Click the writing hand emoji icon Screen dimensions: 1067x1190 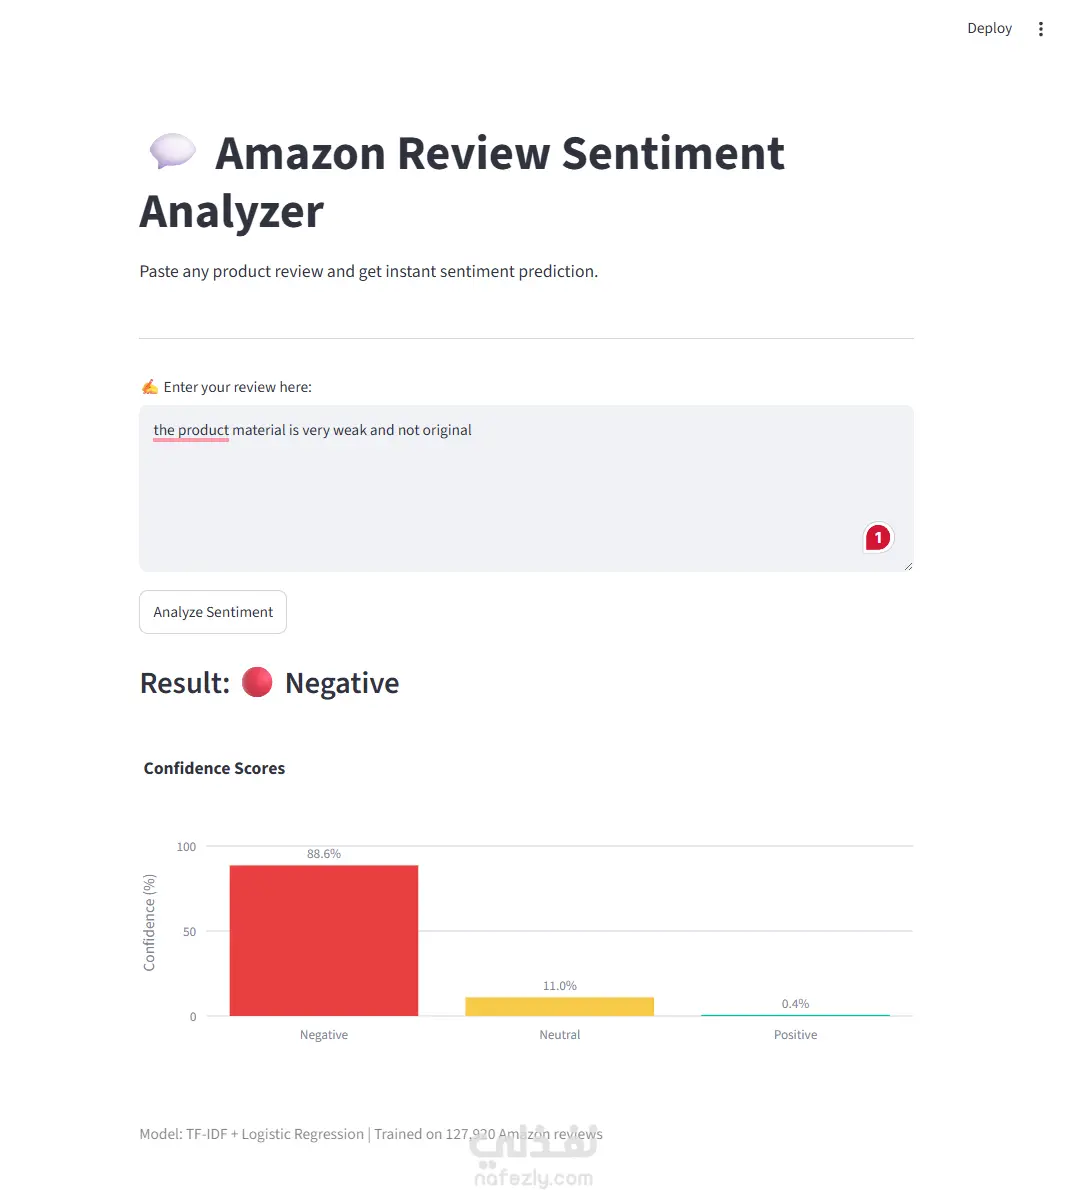click(150, 387)
